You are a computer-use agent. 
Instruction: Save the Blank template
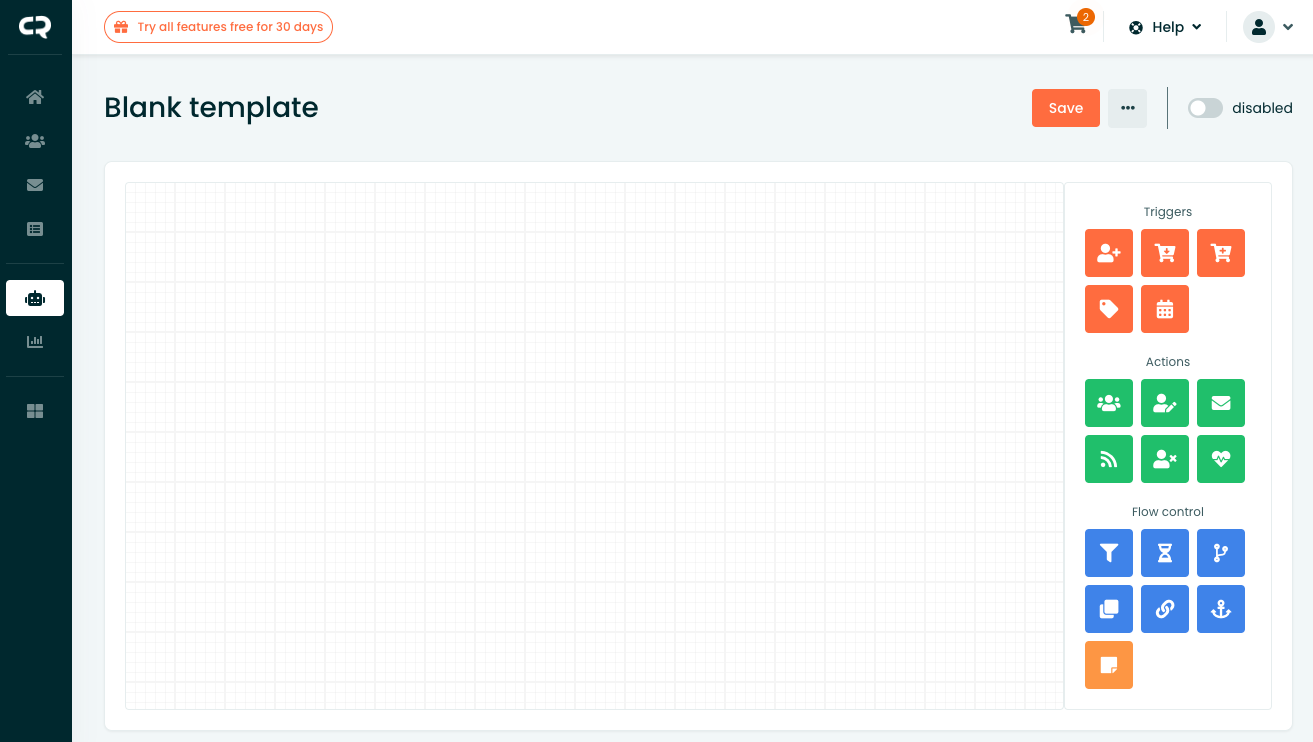coord(1065,108)
